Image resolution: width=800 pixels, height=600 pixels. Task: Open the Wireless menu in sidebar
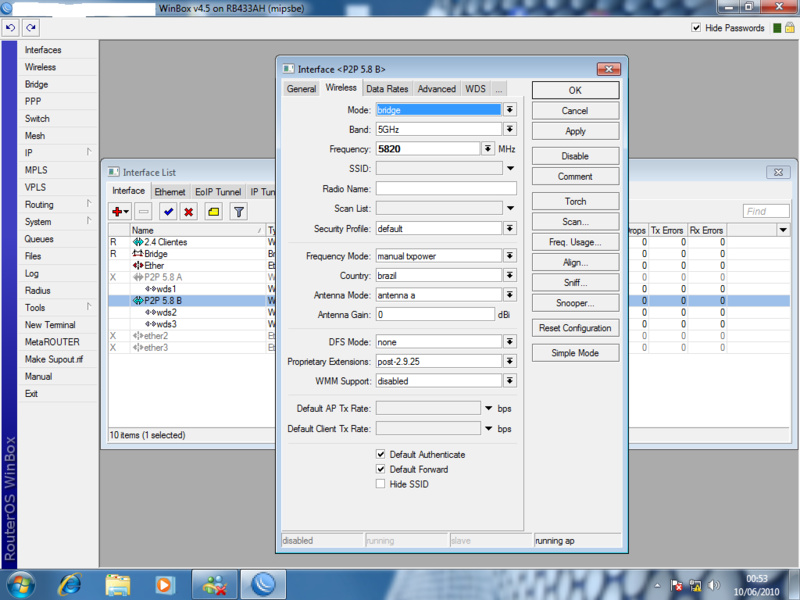pyautogui.click(x=40, y=67)
